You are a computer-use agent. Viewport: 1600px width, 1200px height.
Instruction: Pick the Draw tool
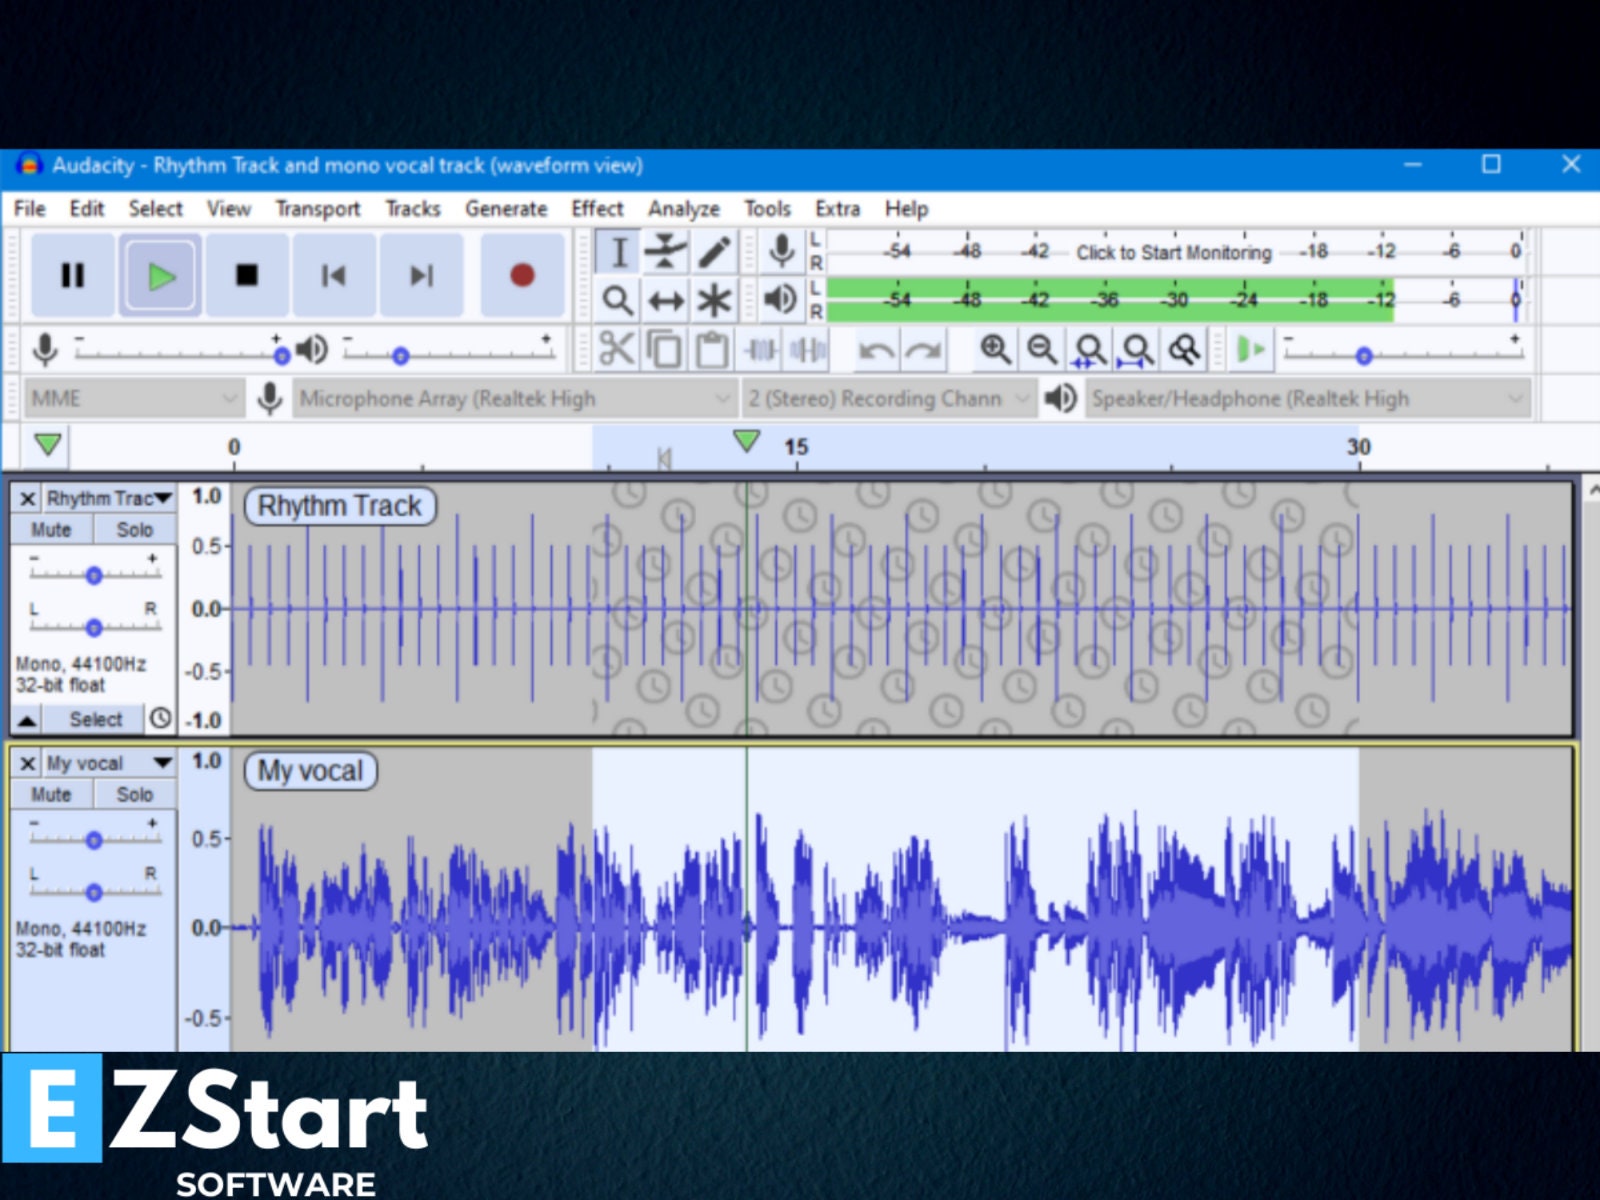[712, 253]
